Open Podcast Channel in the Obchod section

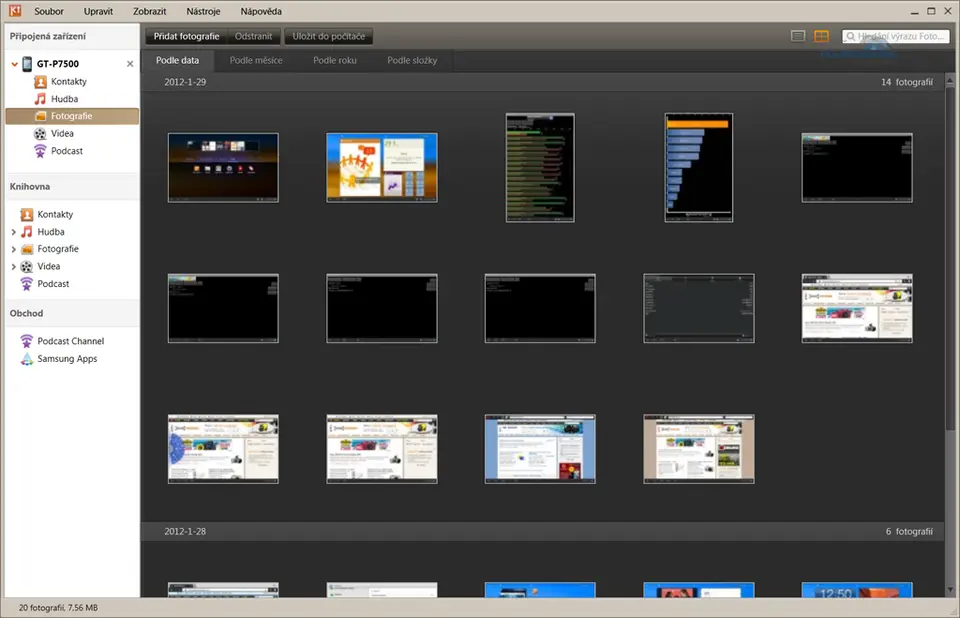(x=70, y=341)
